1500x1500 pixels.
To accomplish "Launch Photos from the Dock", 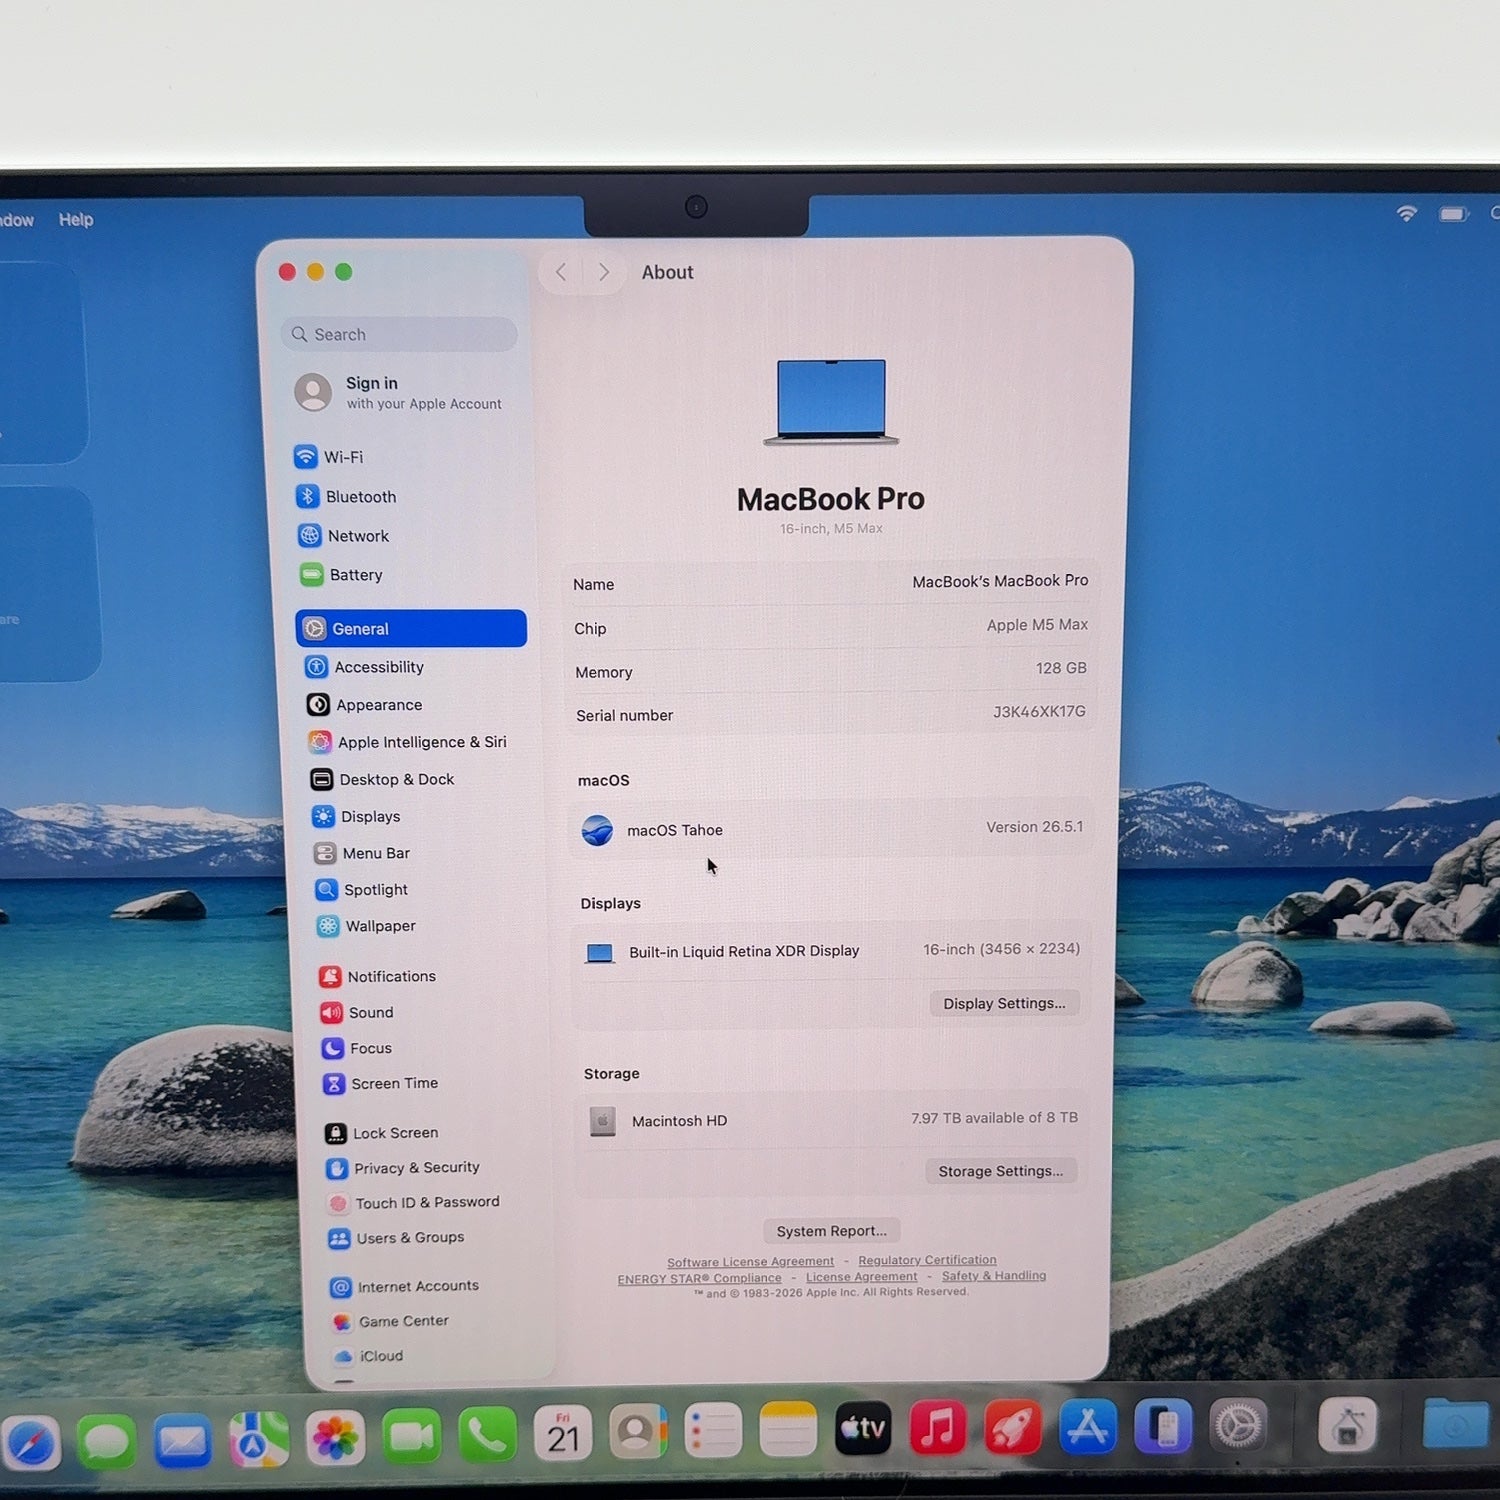I will click(x=335, y=1438).
